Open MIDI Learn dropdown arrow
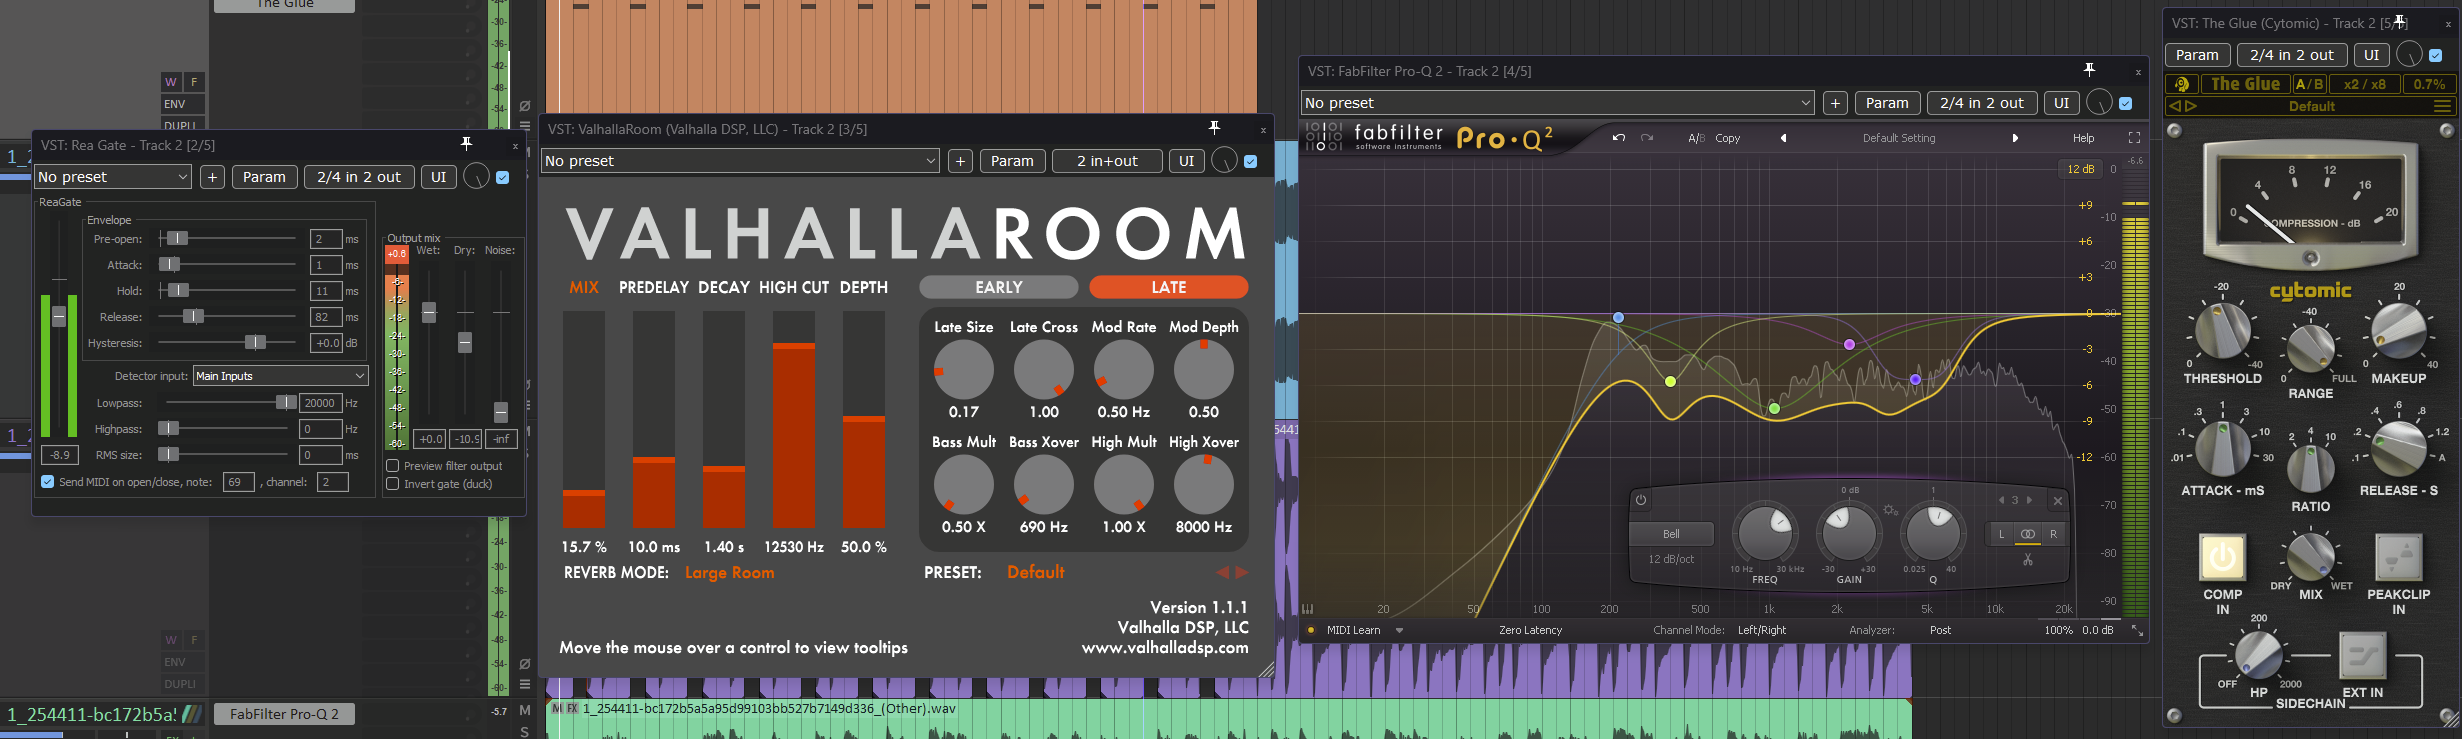This screenshot has height=739, width=2462. click(1399, 630)
